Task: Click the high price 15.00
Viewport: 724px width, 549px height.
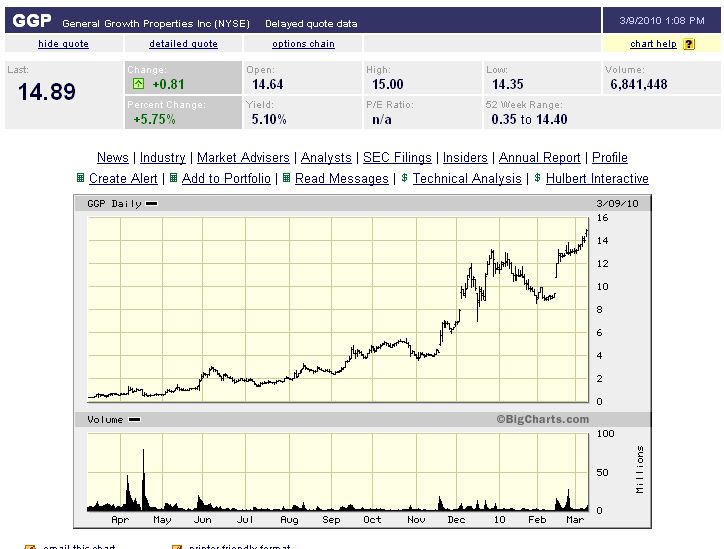Action: pyautogui.click(x=387, y=84)
